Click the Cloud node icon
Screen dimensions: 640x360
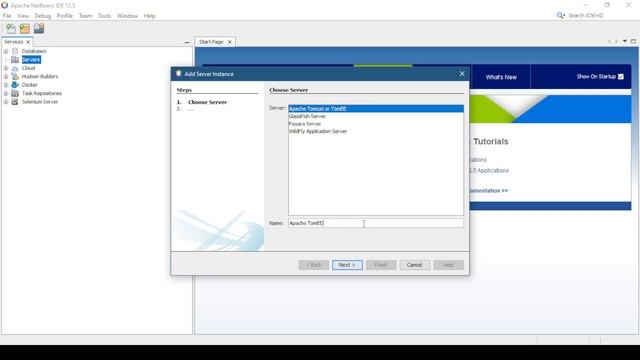point(15,68)
